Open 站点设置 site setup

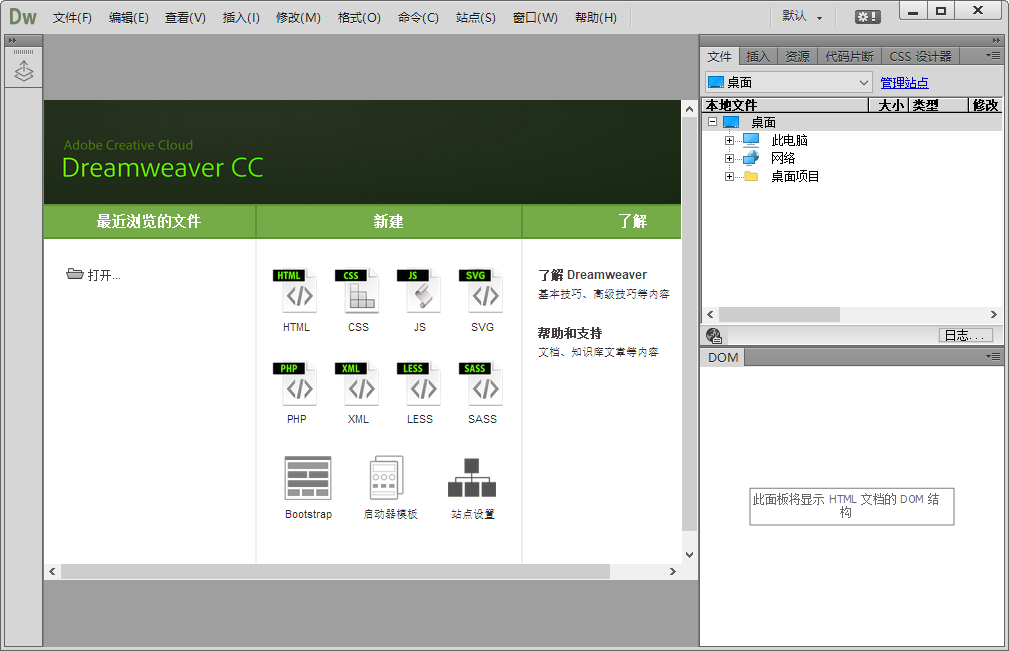click(x=472, y=478)
